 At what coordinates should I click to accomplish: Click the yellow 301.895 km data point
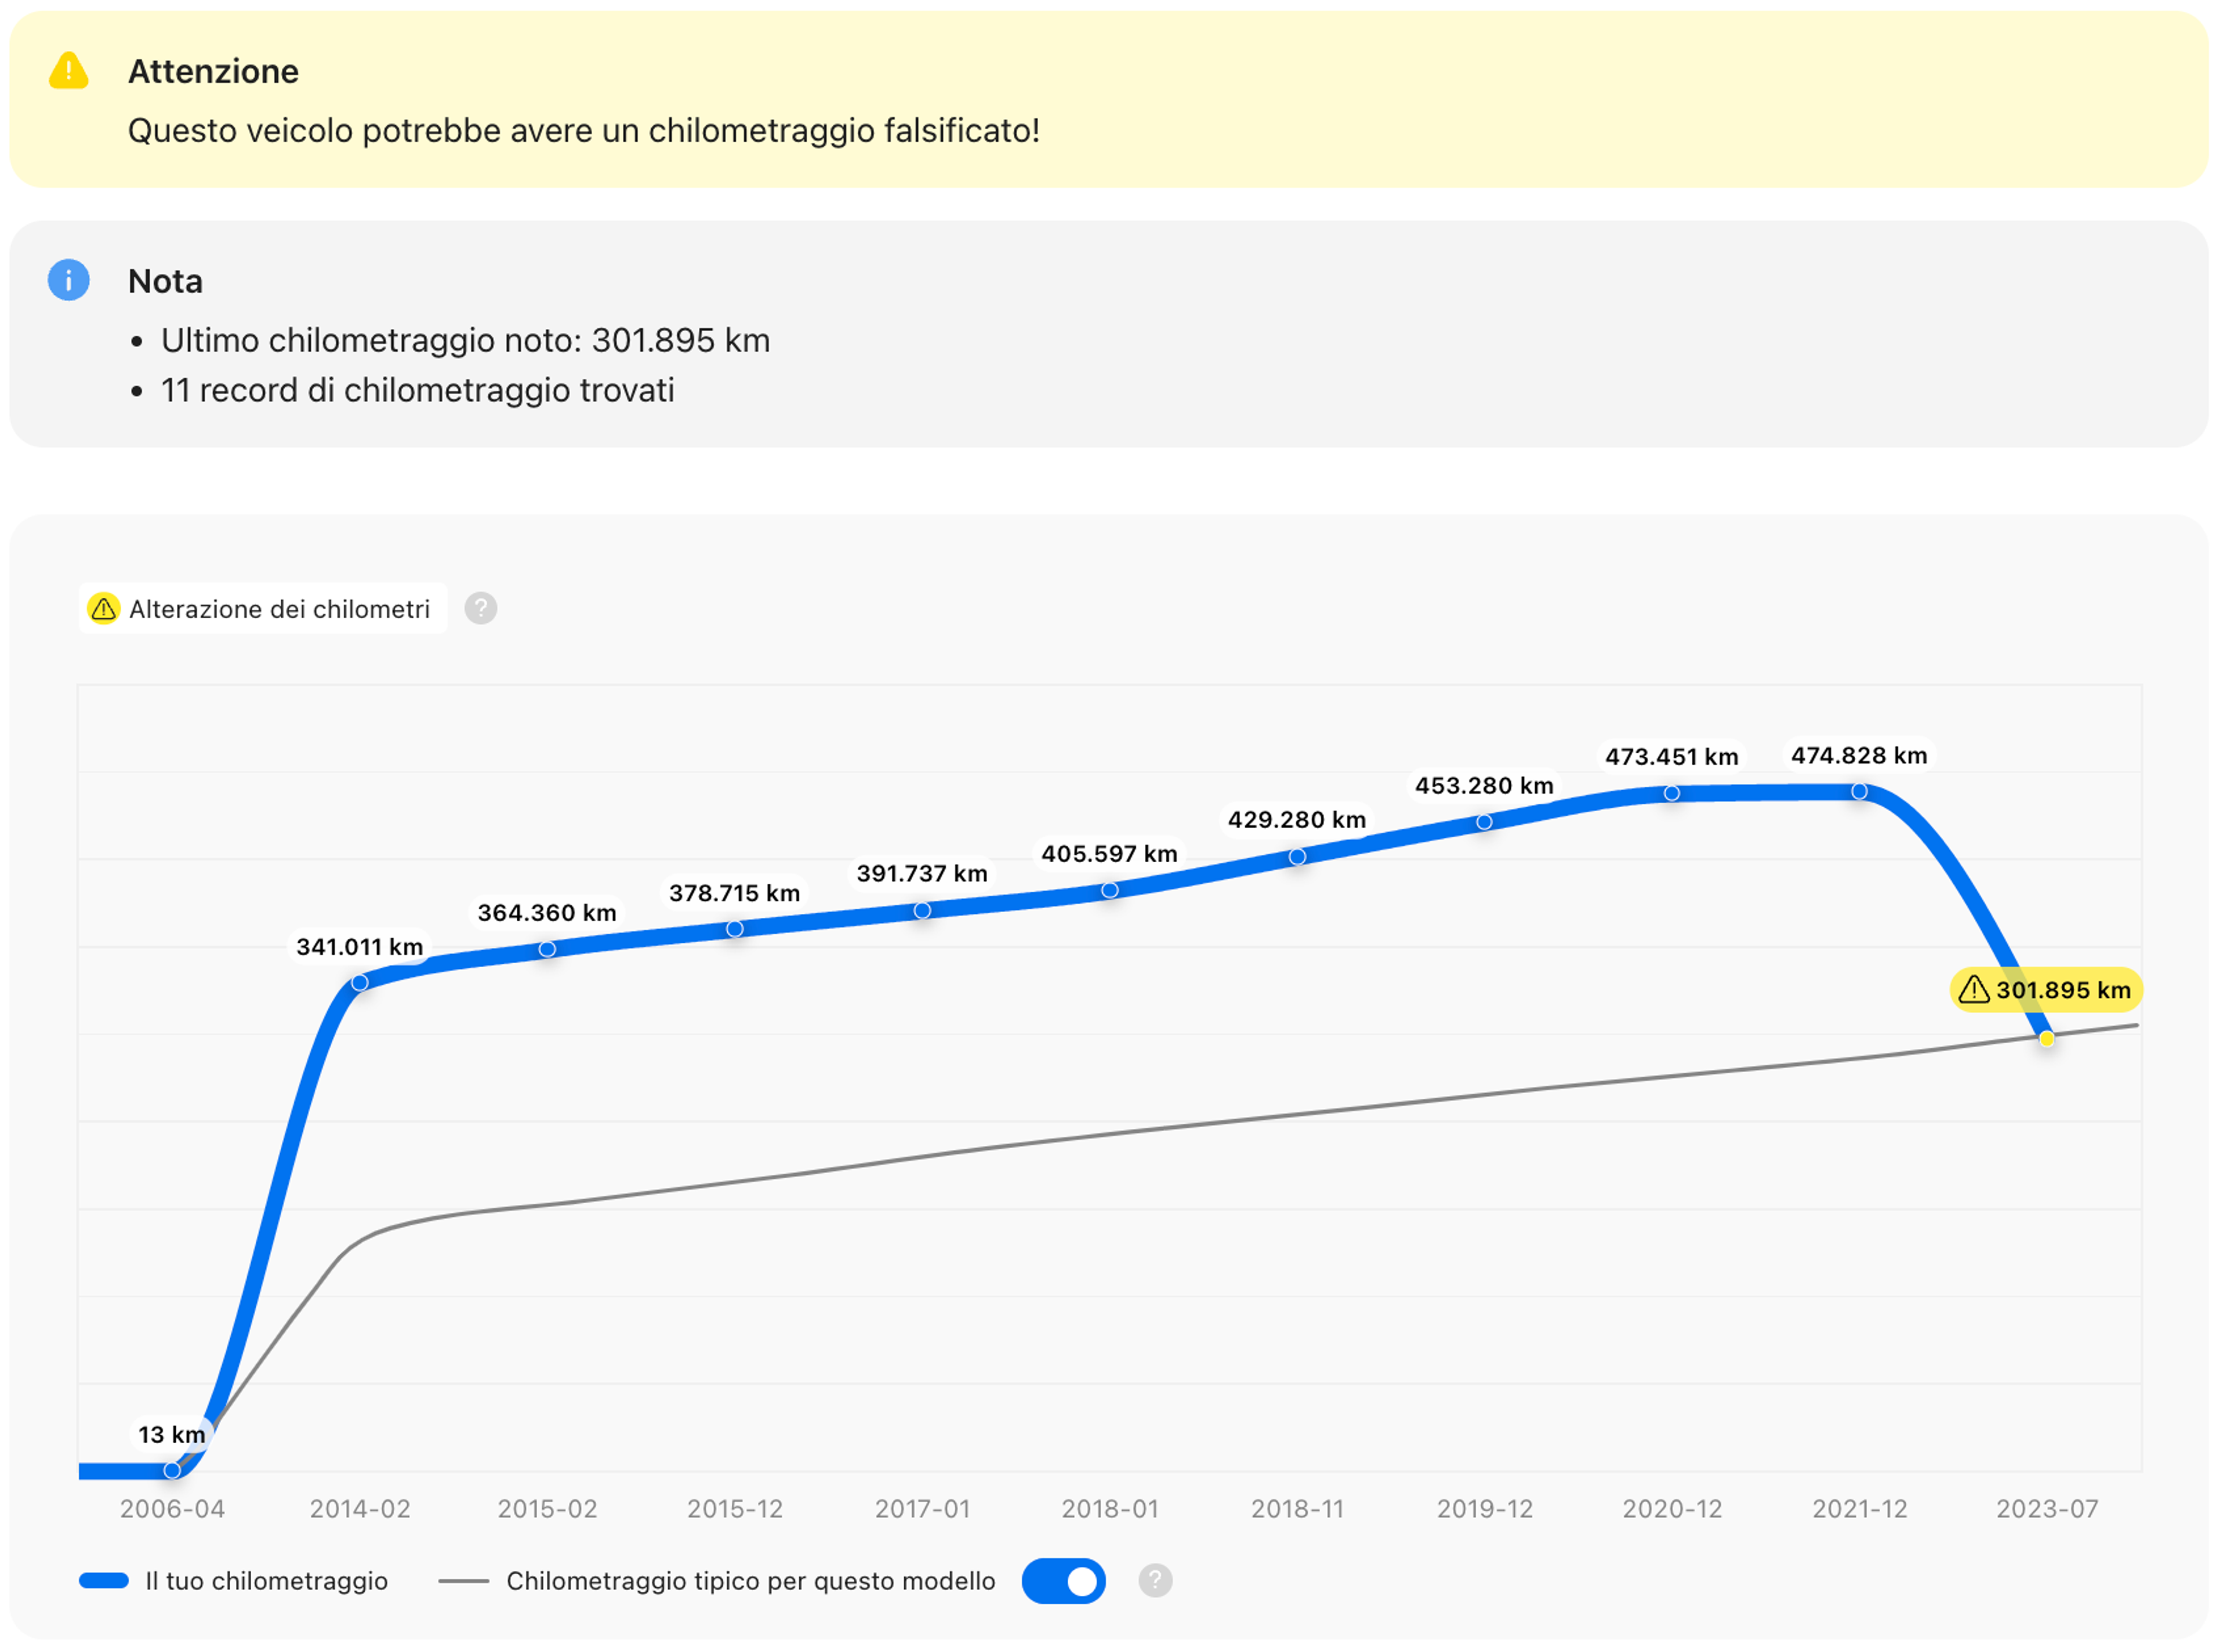coord(2048,1040)
